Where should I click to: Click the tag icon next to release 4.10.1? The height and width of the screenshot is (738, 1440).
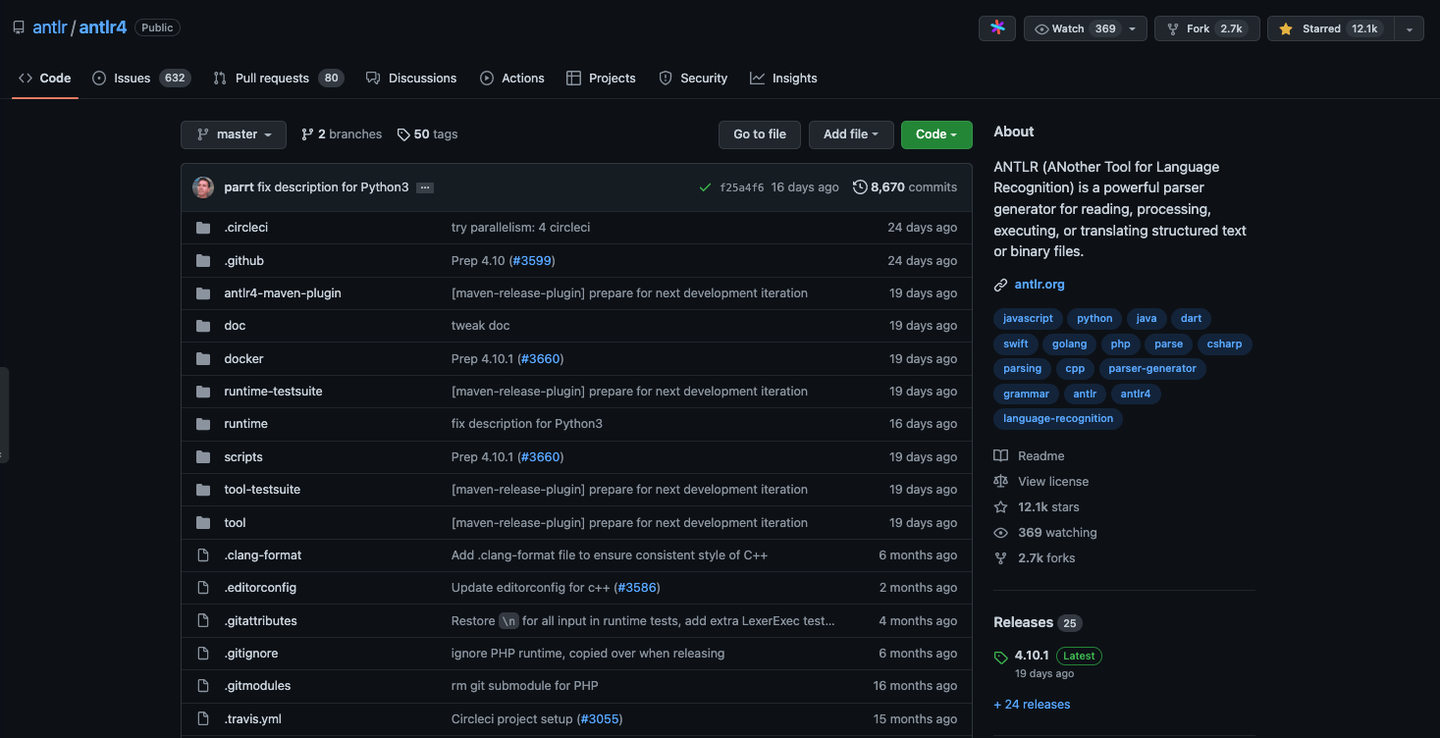coord(1000,656)
